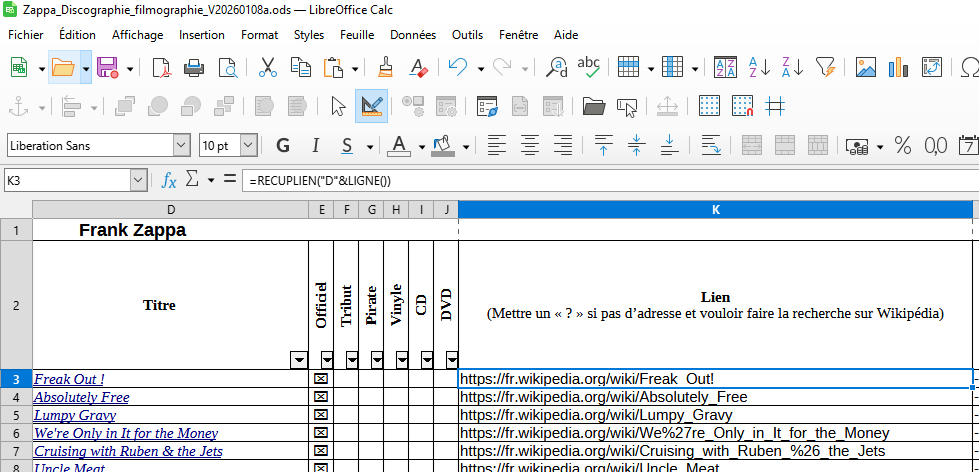Toggle the Design Mode icon

[371, 106]
